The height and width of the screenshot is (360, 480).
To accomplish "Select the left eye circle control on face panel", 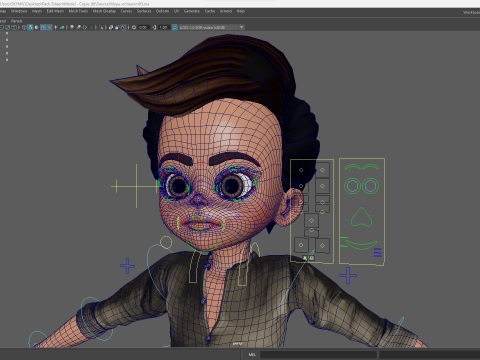I will [x=353, y=186].
